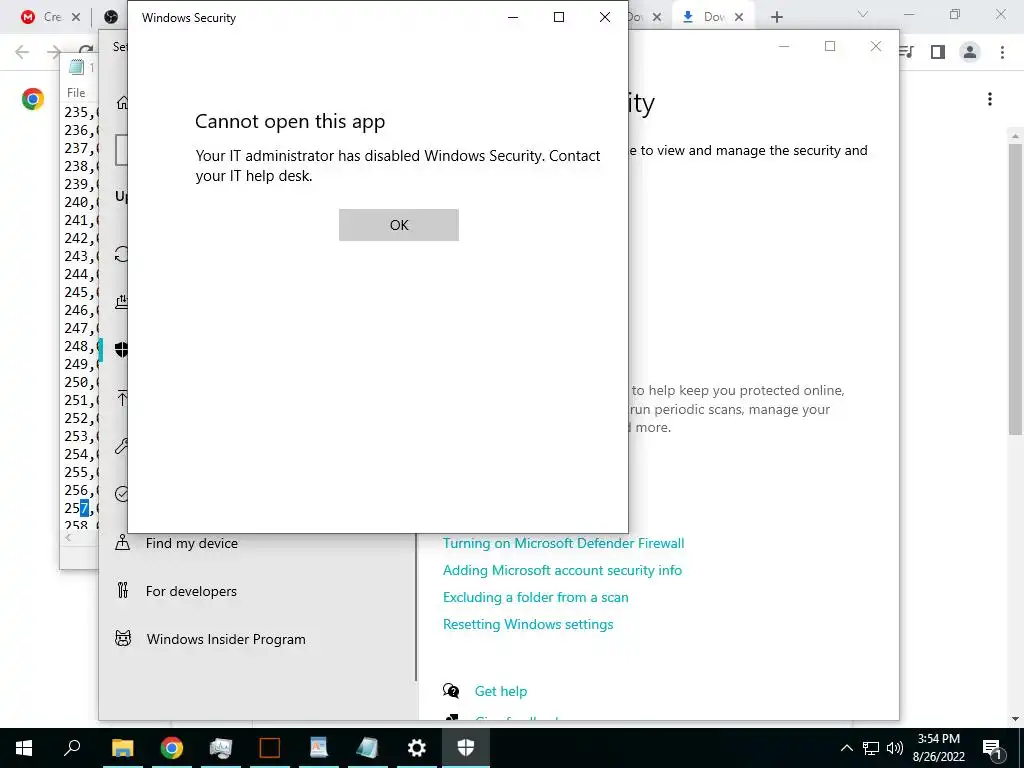Toggle Chrome side panel icon

tap(938, 52)
